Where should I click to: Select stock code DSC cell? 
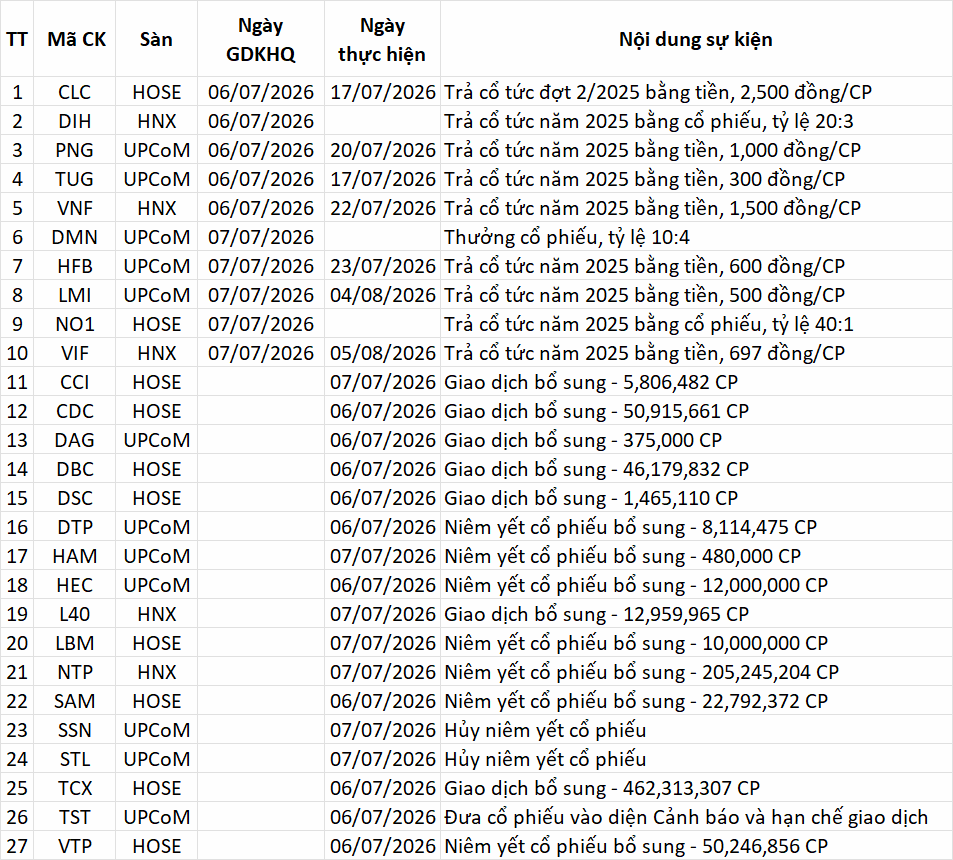click(x=75, y=498)
